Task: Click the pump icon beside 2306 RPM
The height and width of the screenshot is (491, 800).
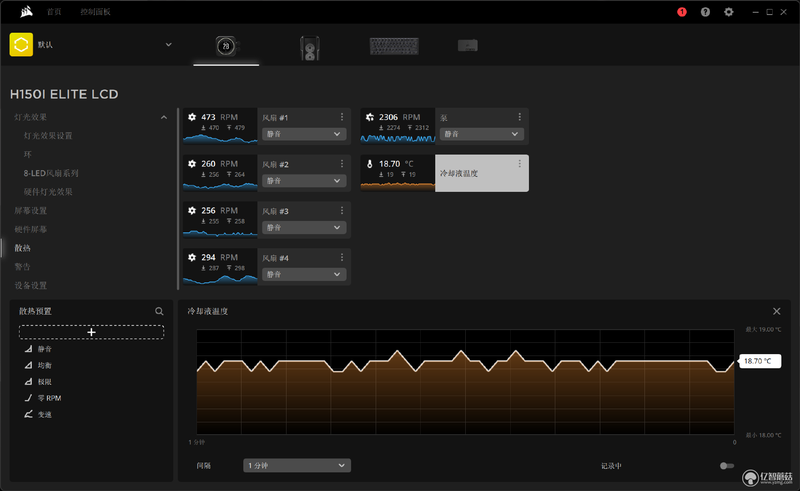Action: coord(370,117)
